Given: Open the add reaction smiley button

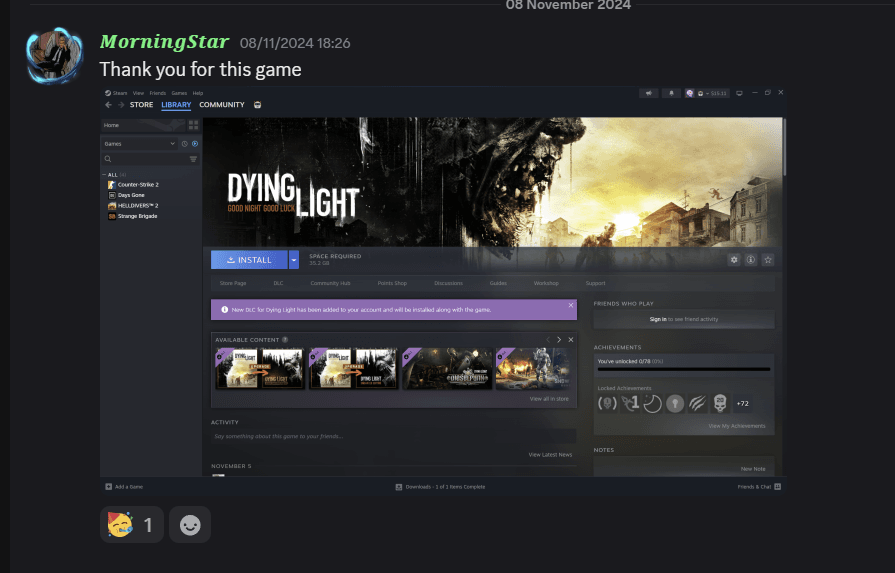Looking at the screenshot, I should coord(190,524).
